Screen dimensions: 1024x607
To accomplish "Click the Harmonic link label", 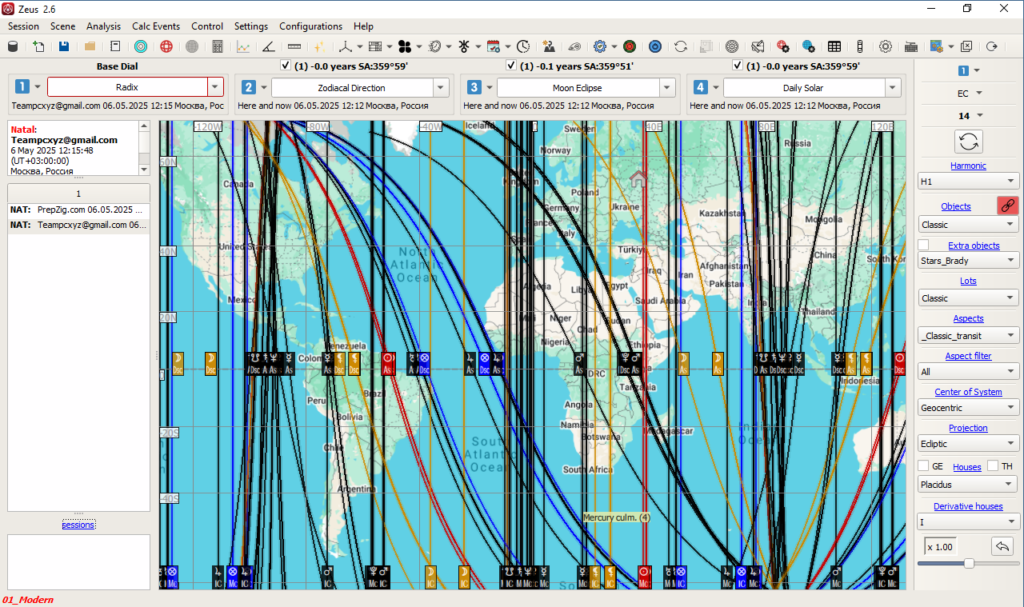I will (x=967, y=165).
